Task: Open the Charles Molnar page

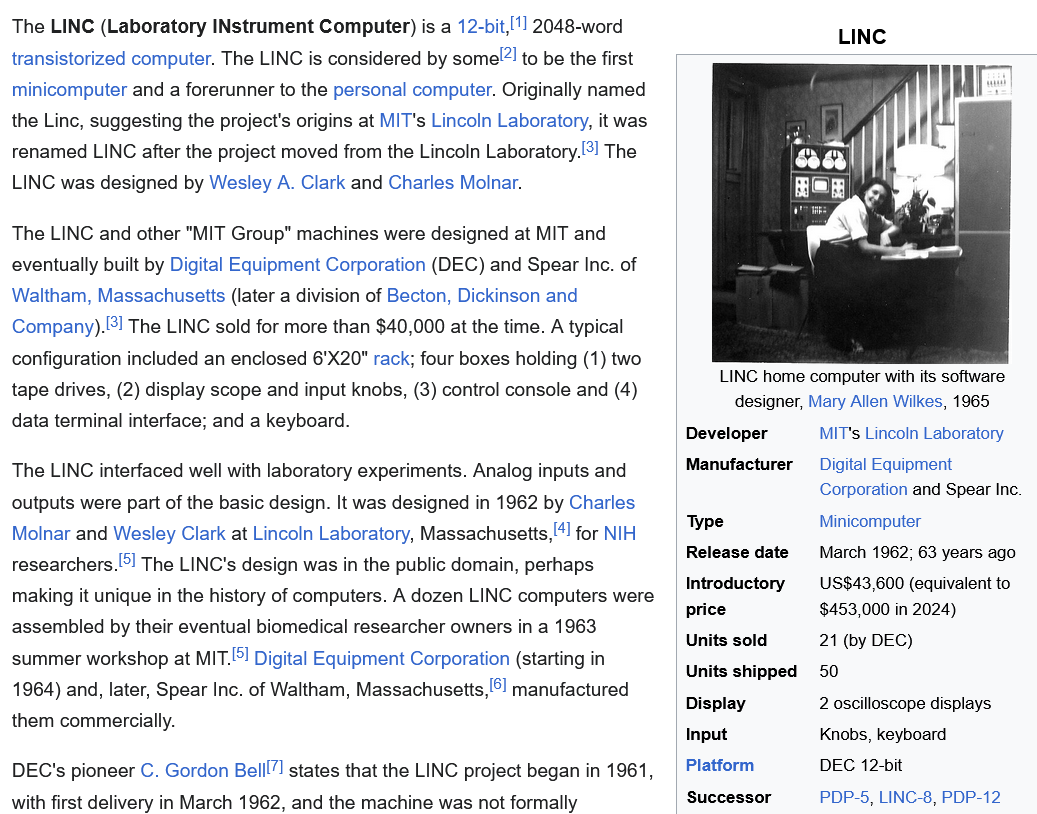Action: coord(450,182)
